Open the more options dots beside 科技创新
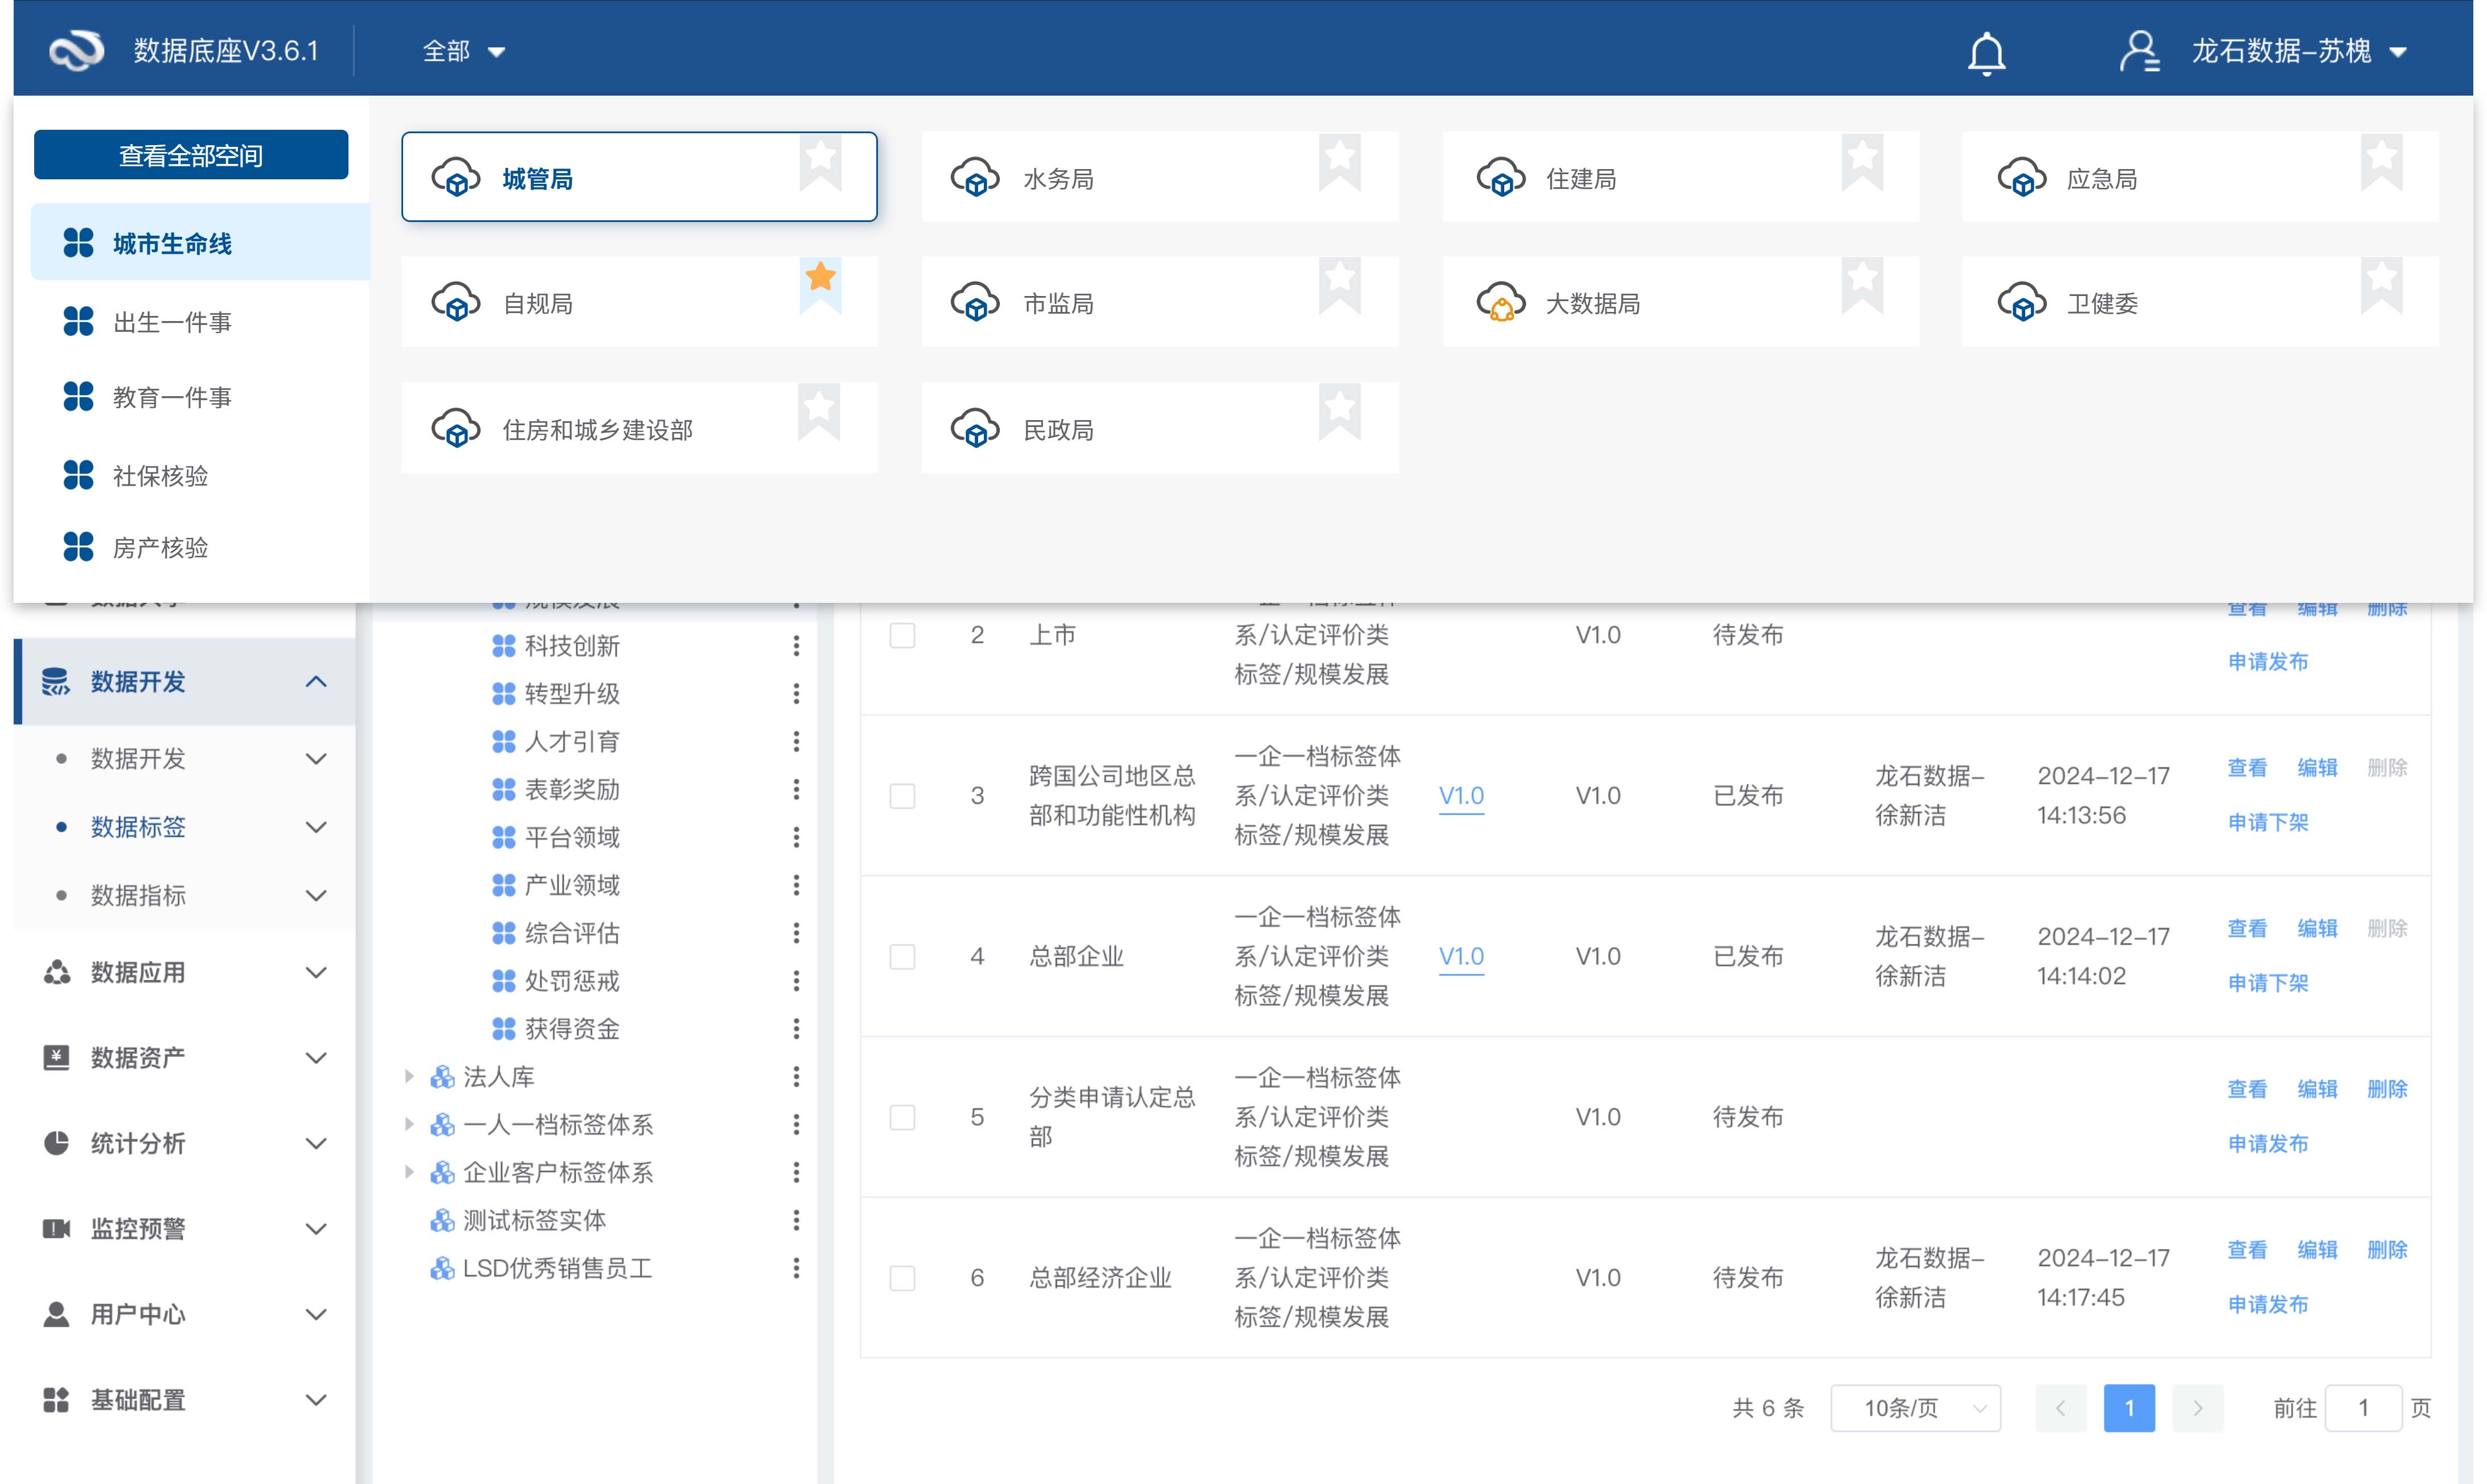The height and width of the screenshot is (1484, 2487). point(796,646)
